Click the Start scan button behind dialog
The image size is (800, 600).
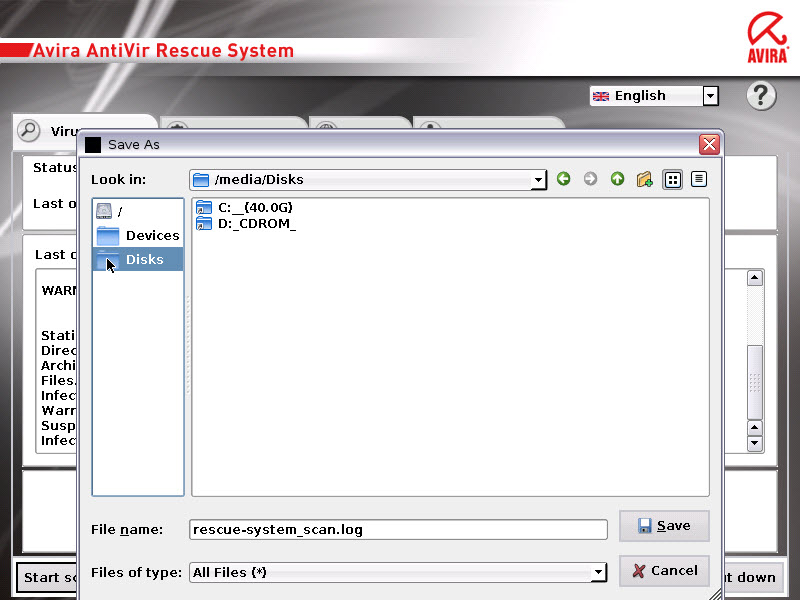tap(47, 578)
